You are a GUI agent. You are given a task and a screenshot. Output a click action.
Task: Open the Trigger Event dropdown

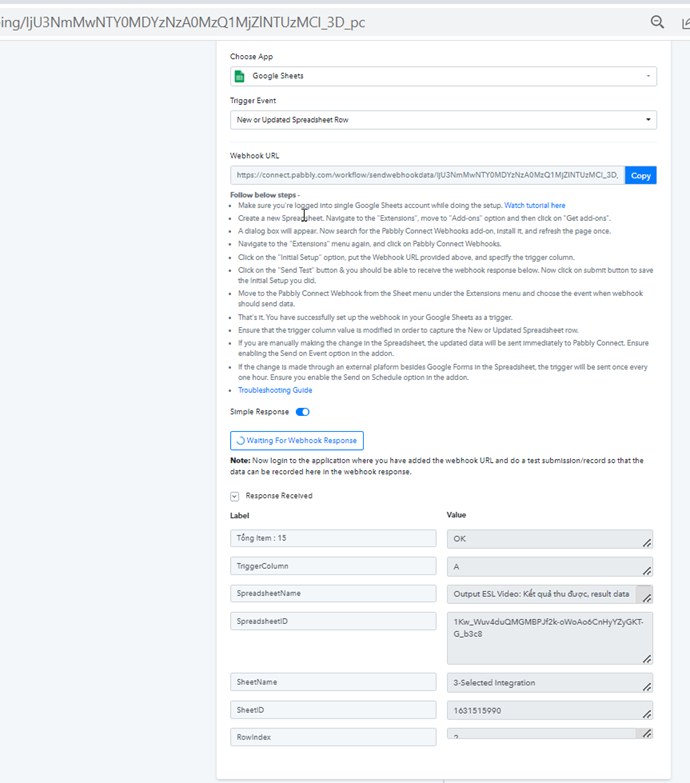tap(443, 120)
